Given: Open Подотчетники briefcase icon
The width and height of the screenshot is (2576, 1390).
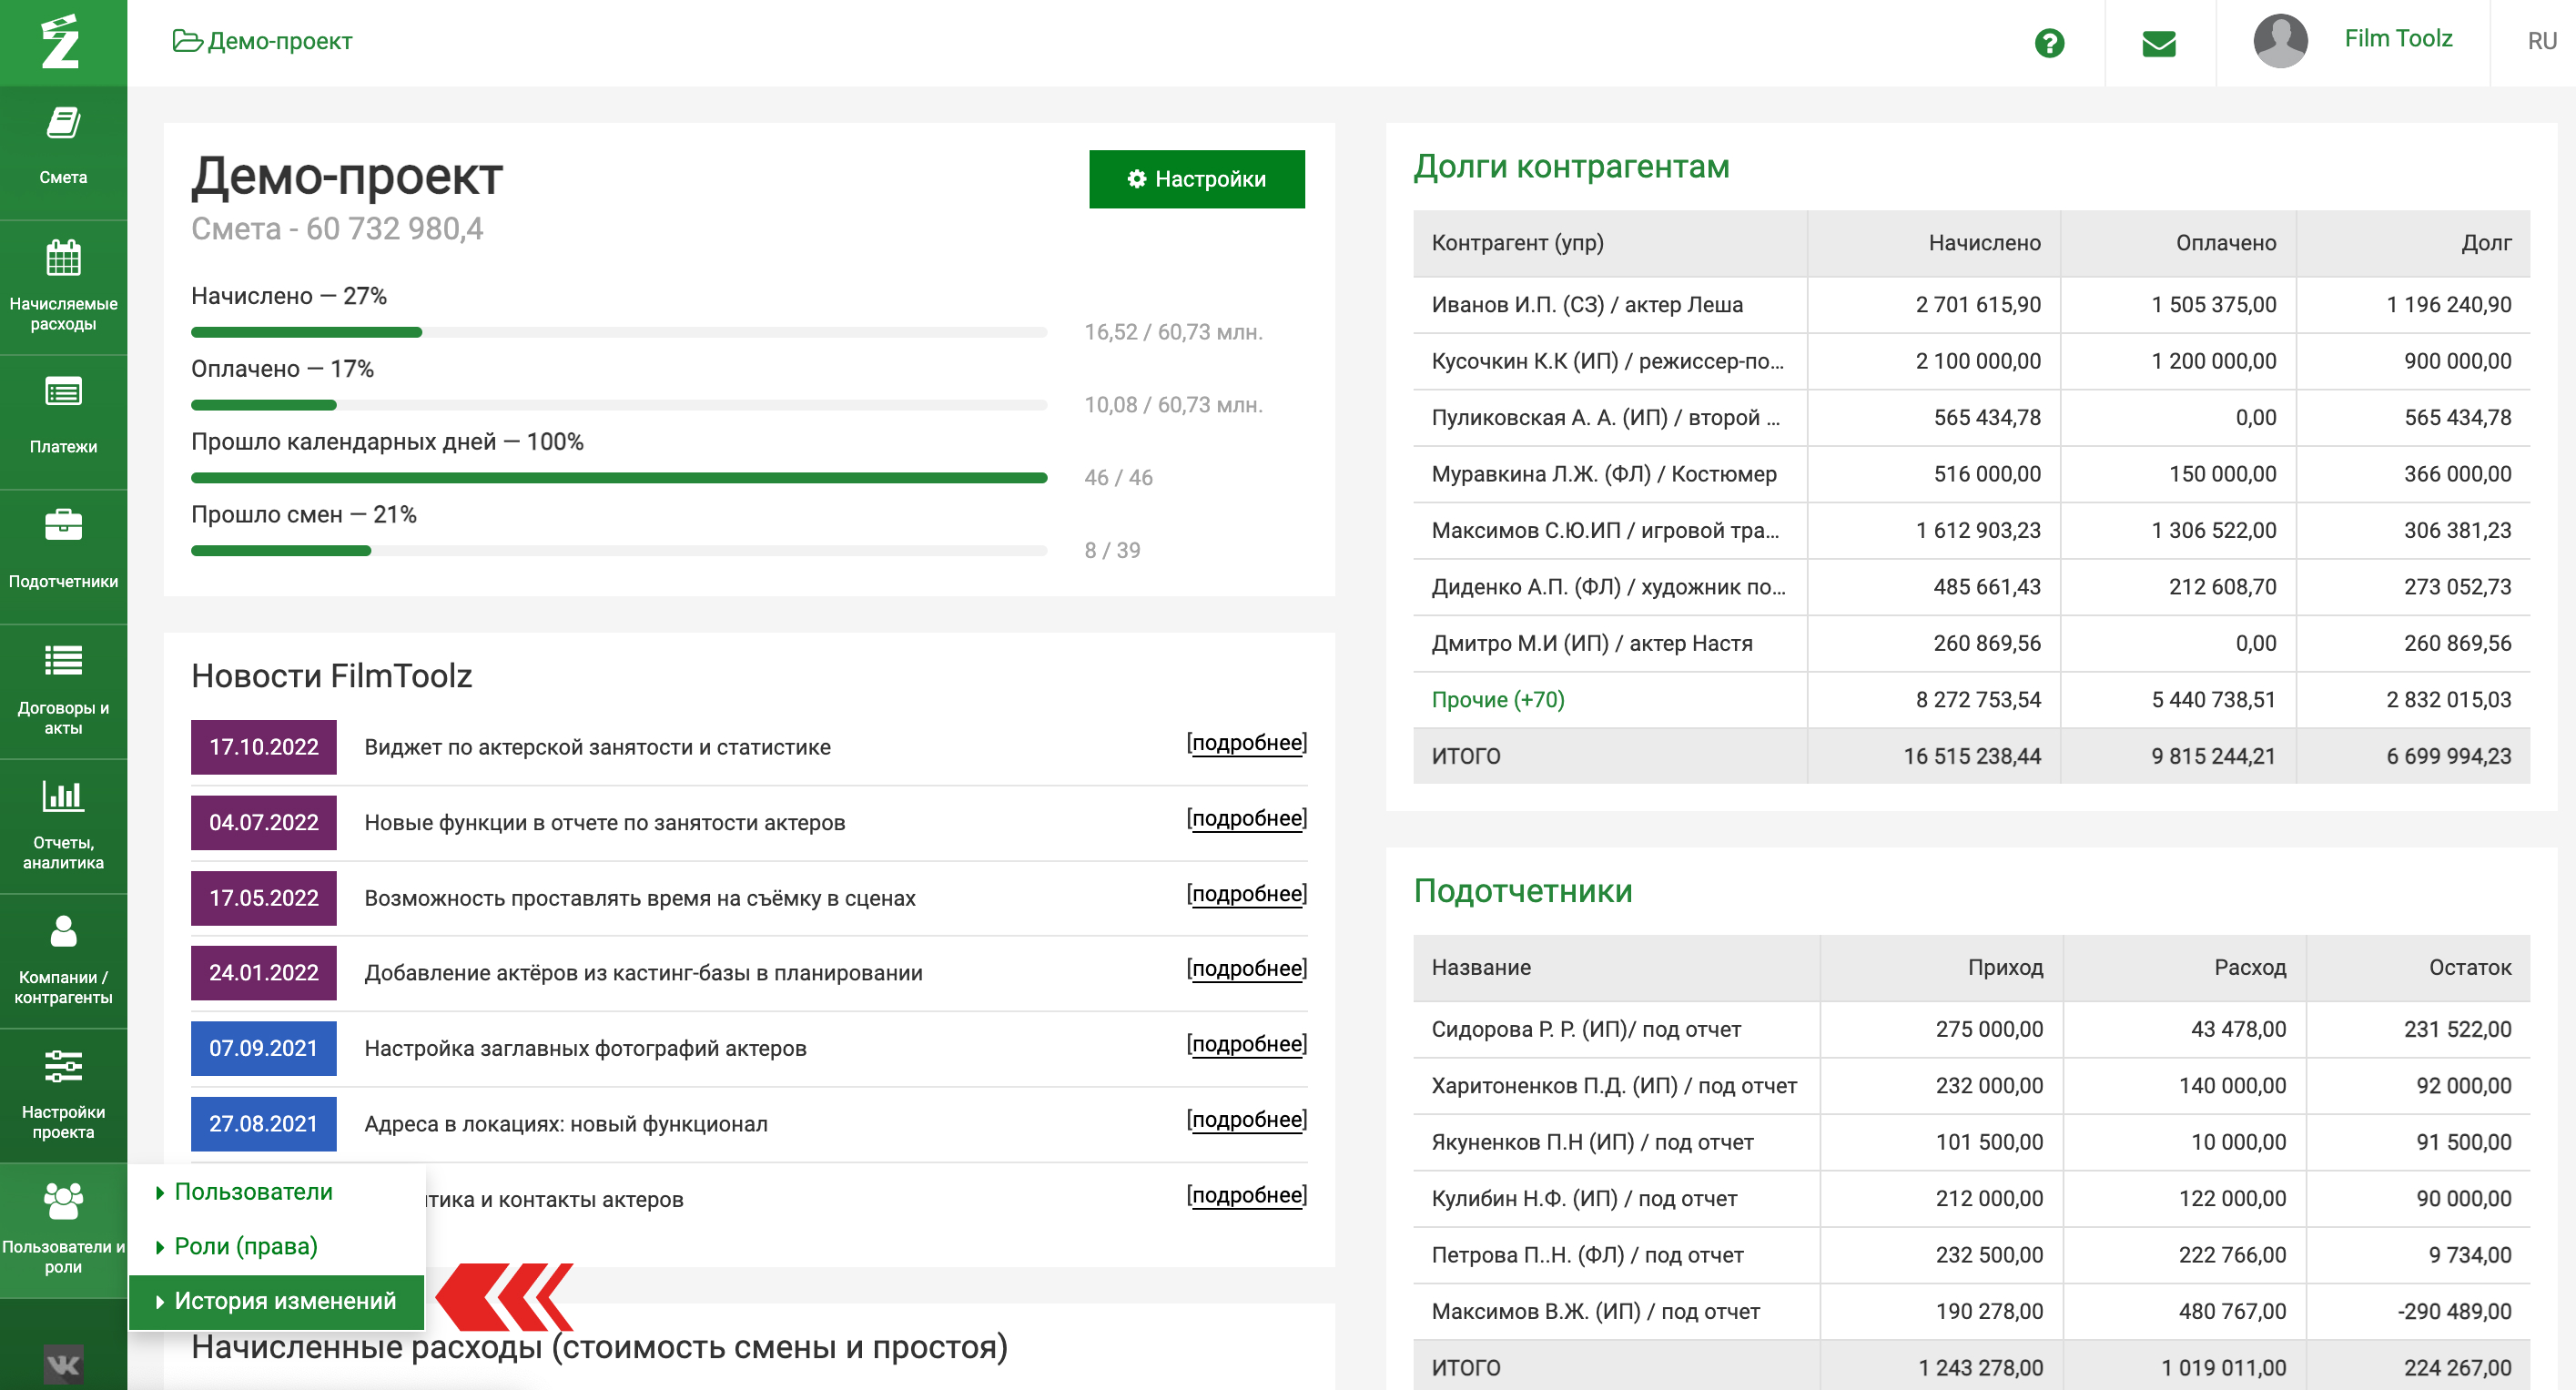Looking at the screenshot, I should (63, 526).
